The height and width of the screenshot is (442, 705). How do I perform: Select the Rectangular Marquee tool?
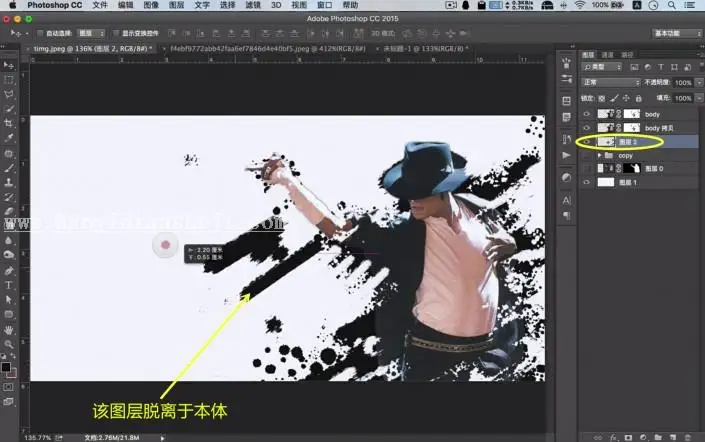(x=9, y=80)
